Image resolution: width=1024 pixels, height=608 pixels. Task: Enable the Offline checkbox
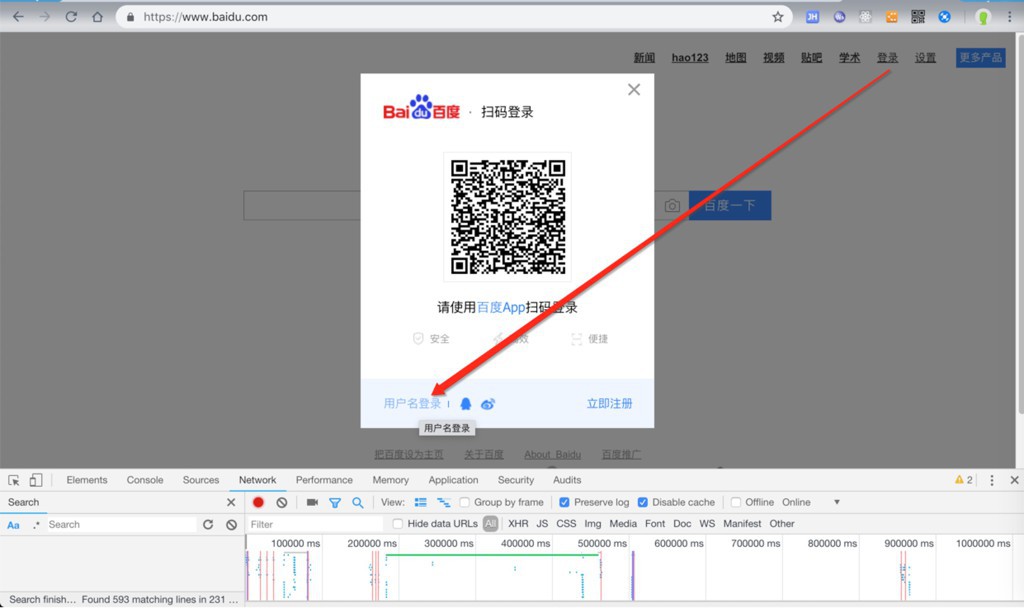tap(736, 502)
